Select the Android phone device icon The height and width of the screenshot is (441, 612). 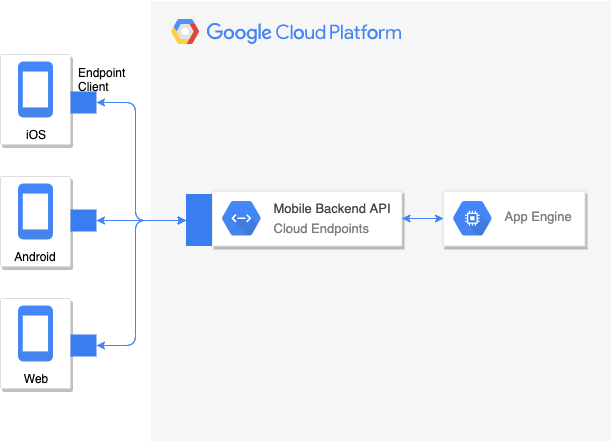[x=36, y=212]
